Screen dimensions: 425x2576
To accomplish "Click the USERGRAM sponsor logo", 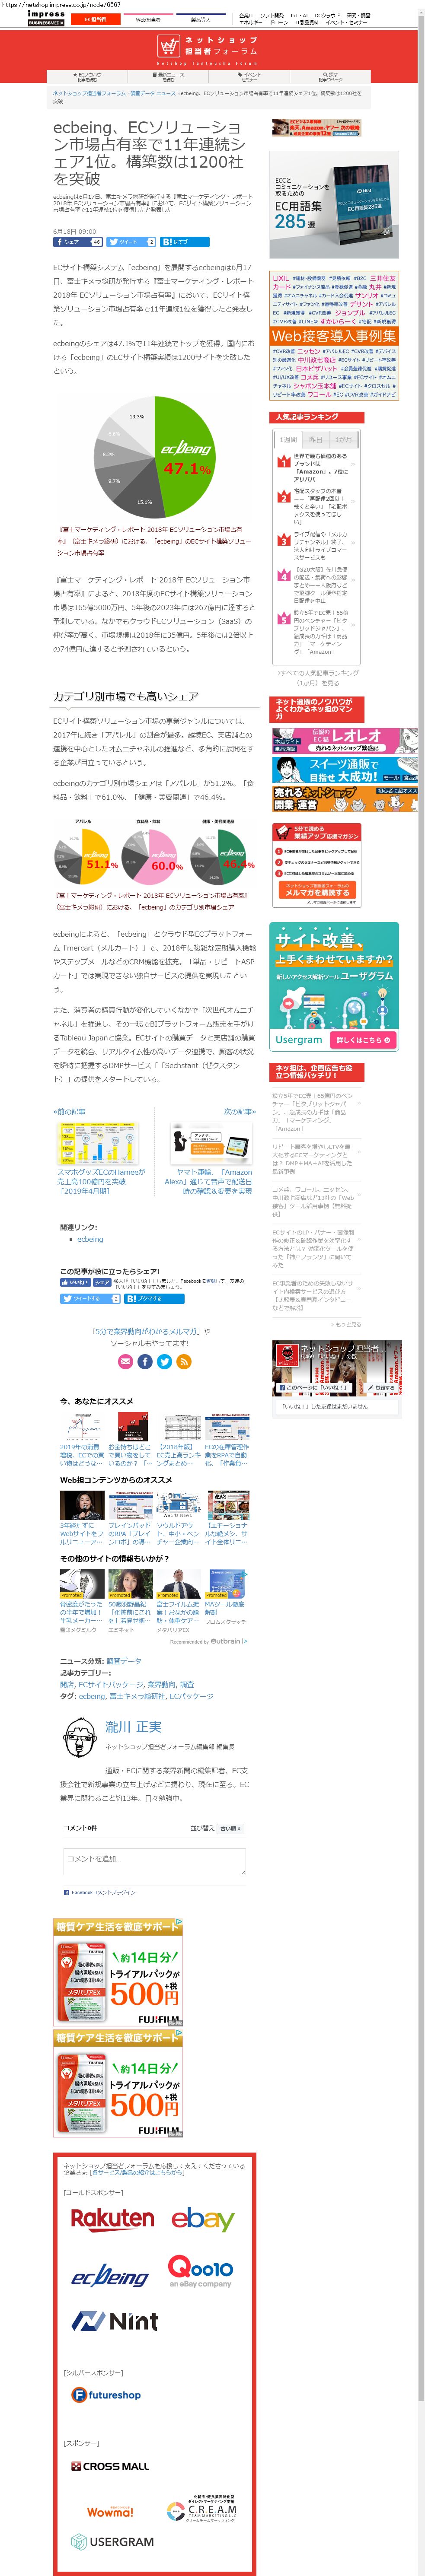I will [x=112, y=2541].
